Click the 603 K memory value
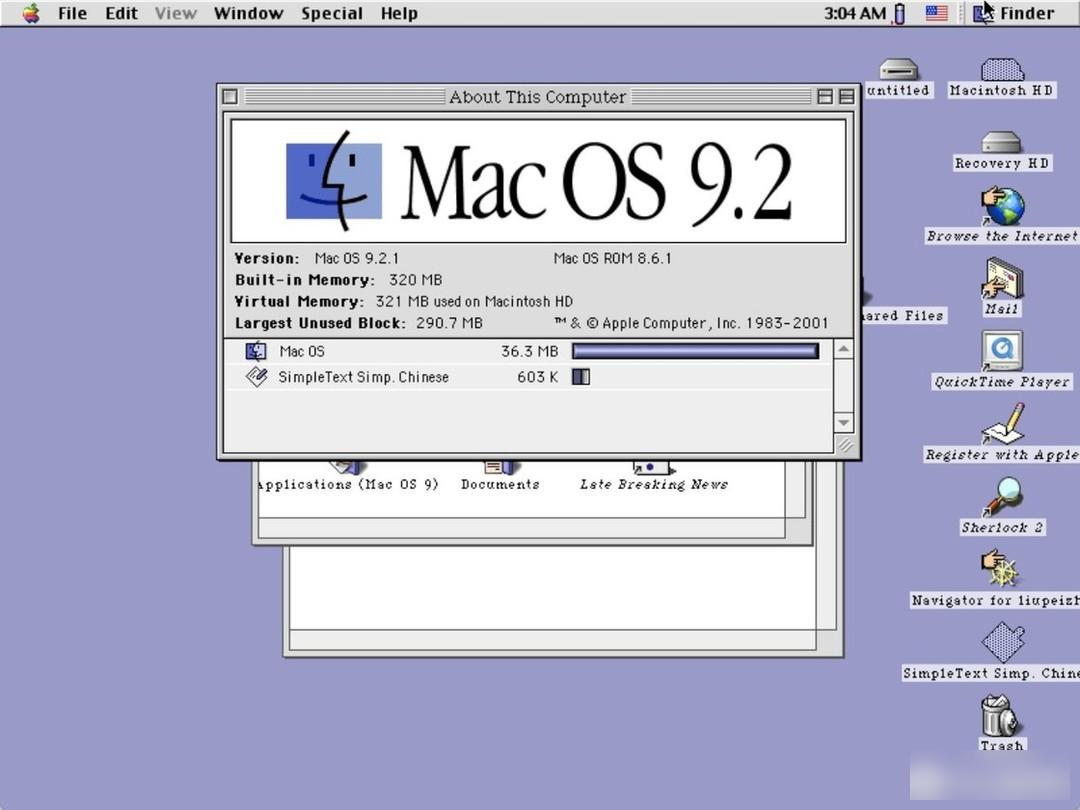The width and height of the screenshot is (1080, 810). point(537,377)
